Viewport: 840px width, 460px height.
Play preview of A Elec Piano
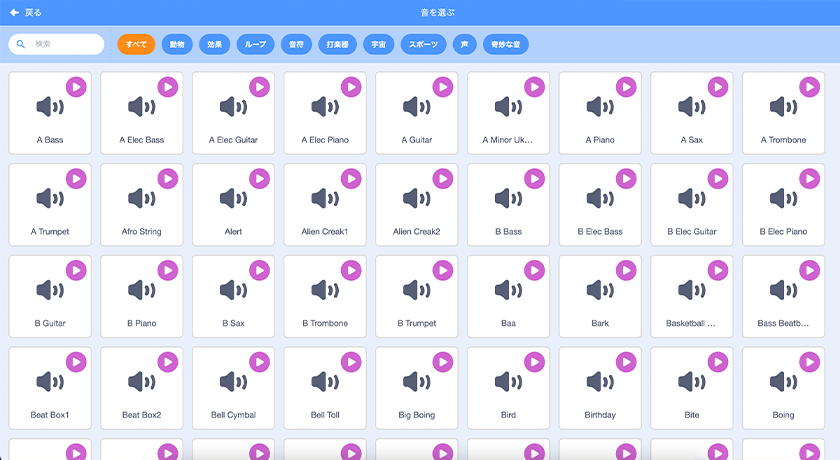pos(351,87)
